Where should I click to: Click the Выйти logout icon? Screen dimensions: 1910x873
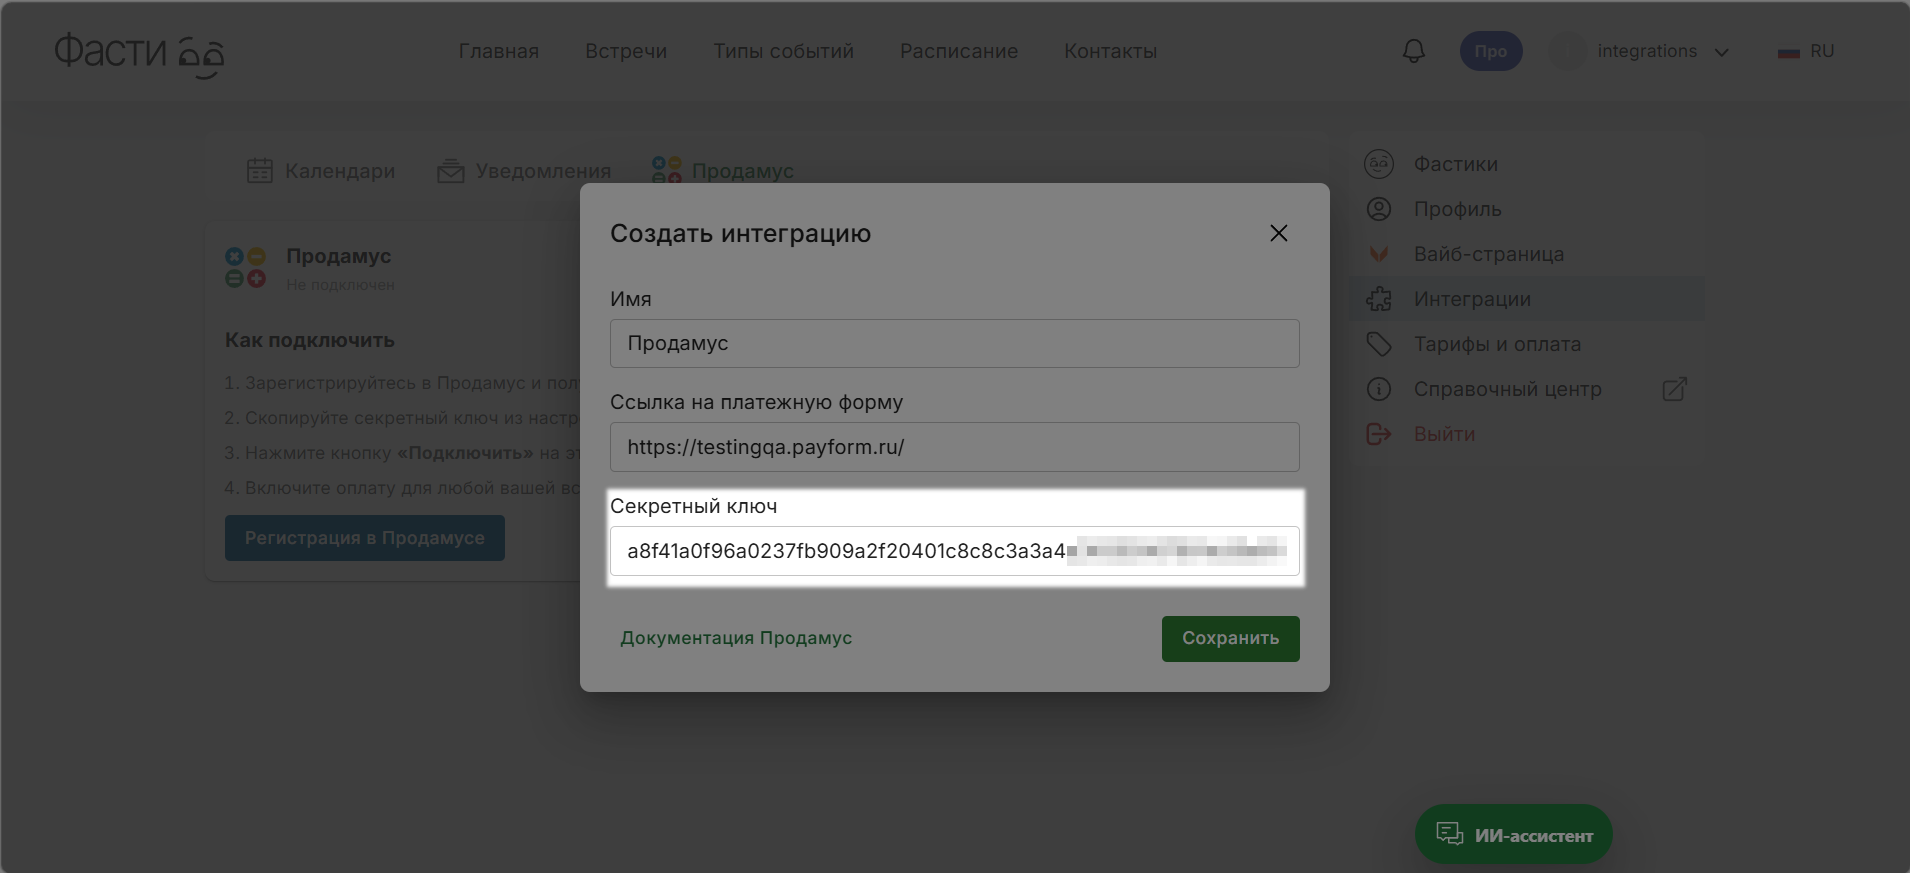[1379, 434]
